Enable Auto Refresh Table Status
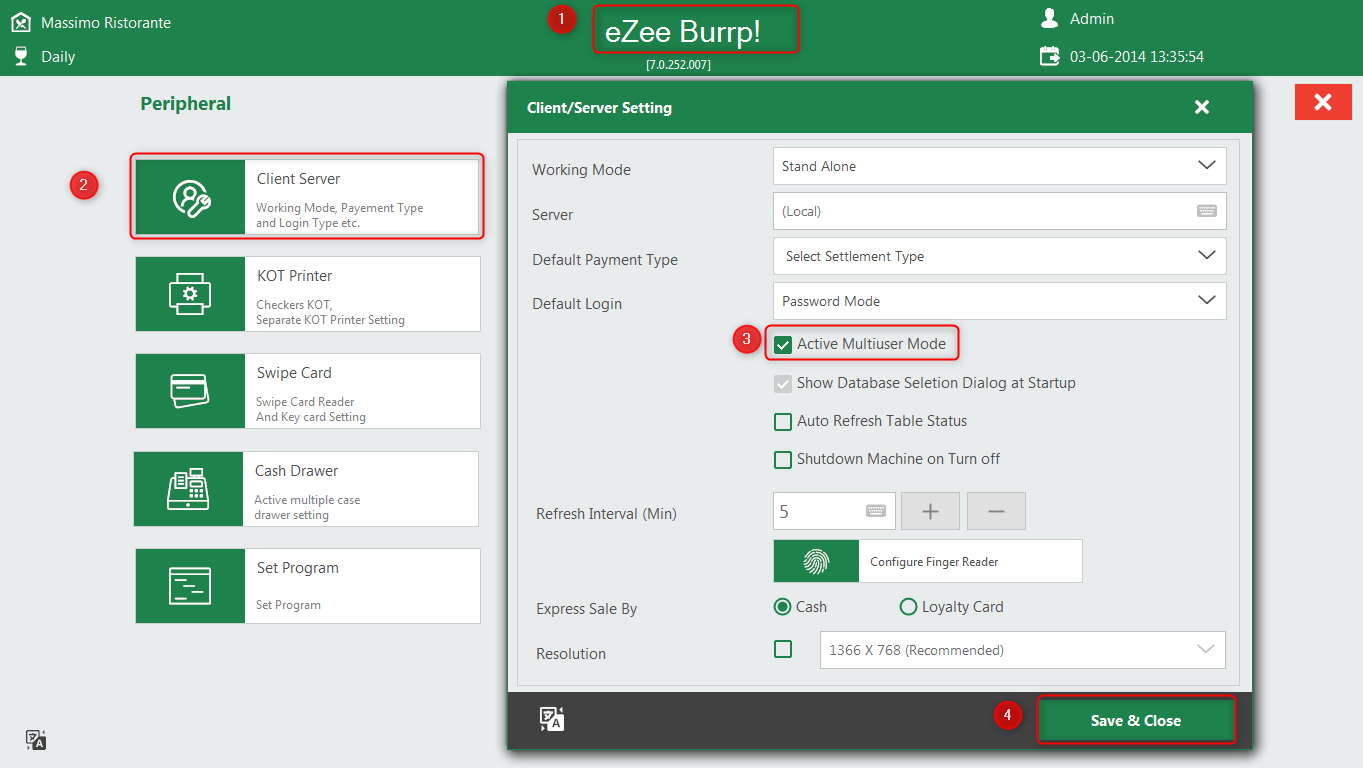This screenshot has width=1363, height=768. tap(783, 422)
